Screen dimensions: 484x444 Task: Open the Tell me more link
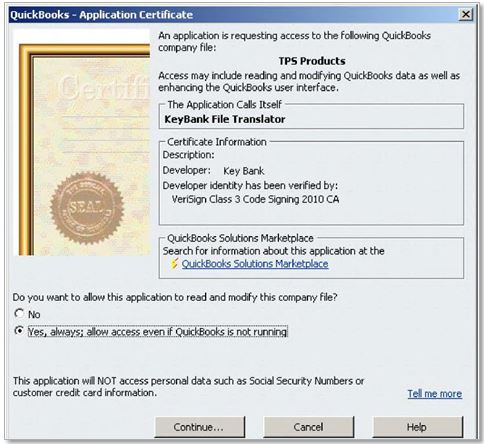click(435, 394)
